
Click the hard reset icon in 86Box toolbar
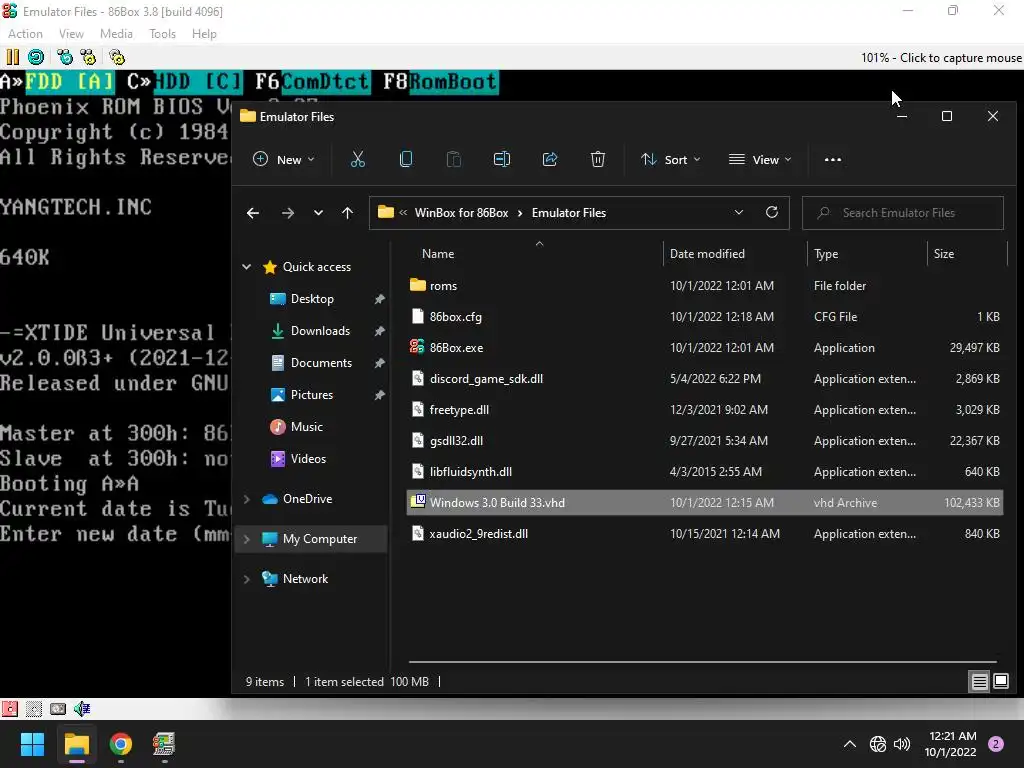tap(36, 57)
